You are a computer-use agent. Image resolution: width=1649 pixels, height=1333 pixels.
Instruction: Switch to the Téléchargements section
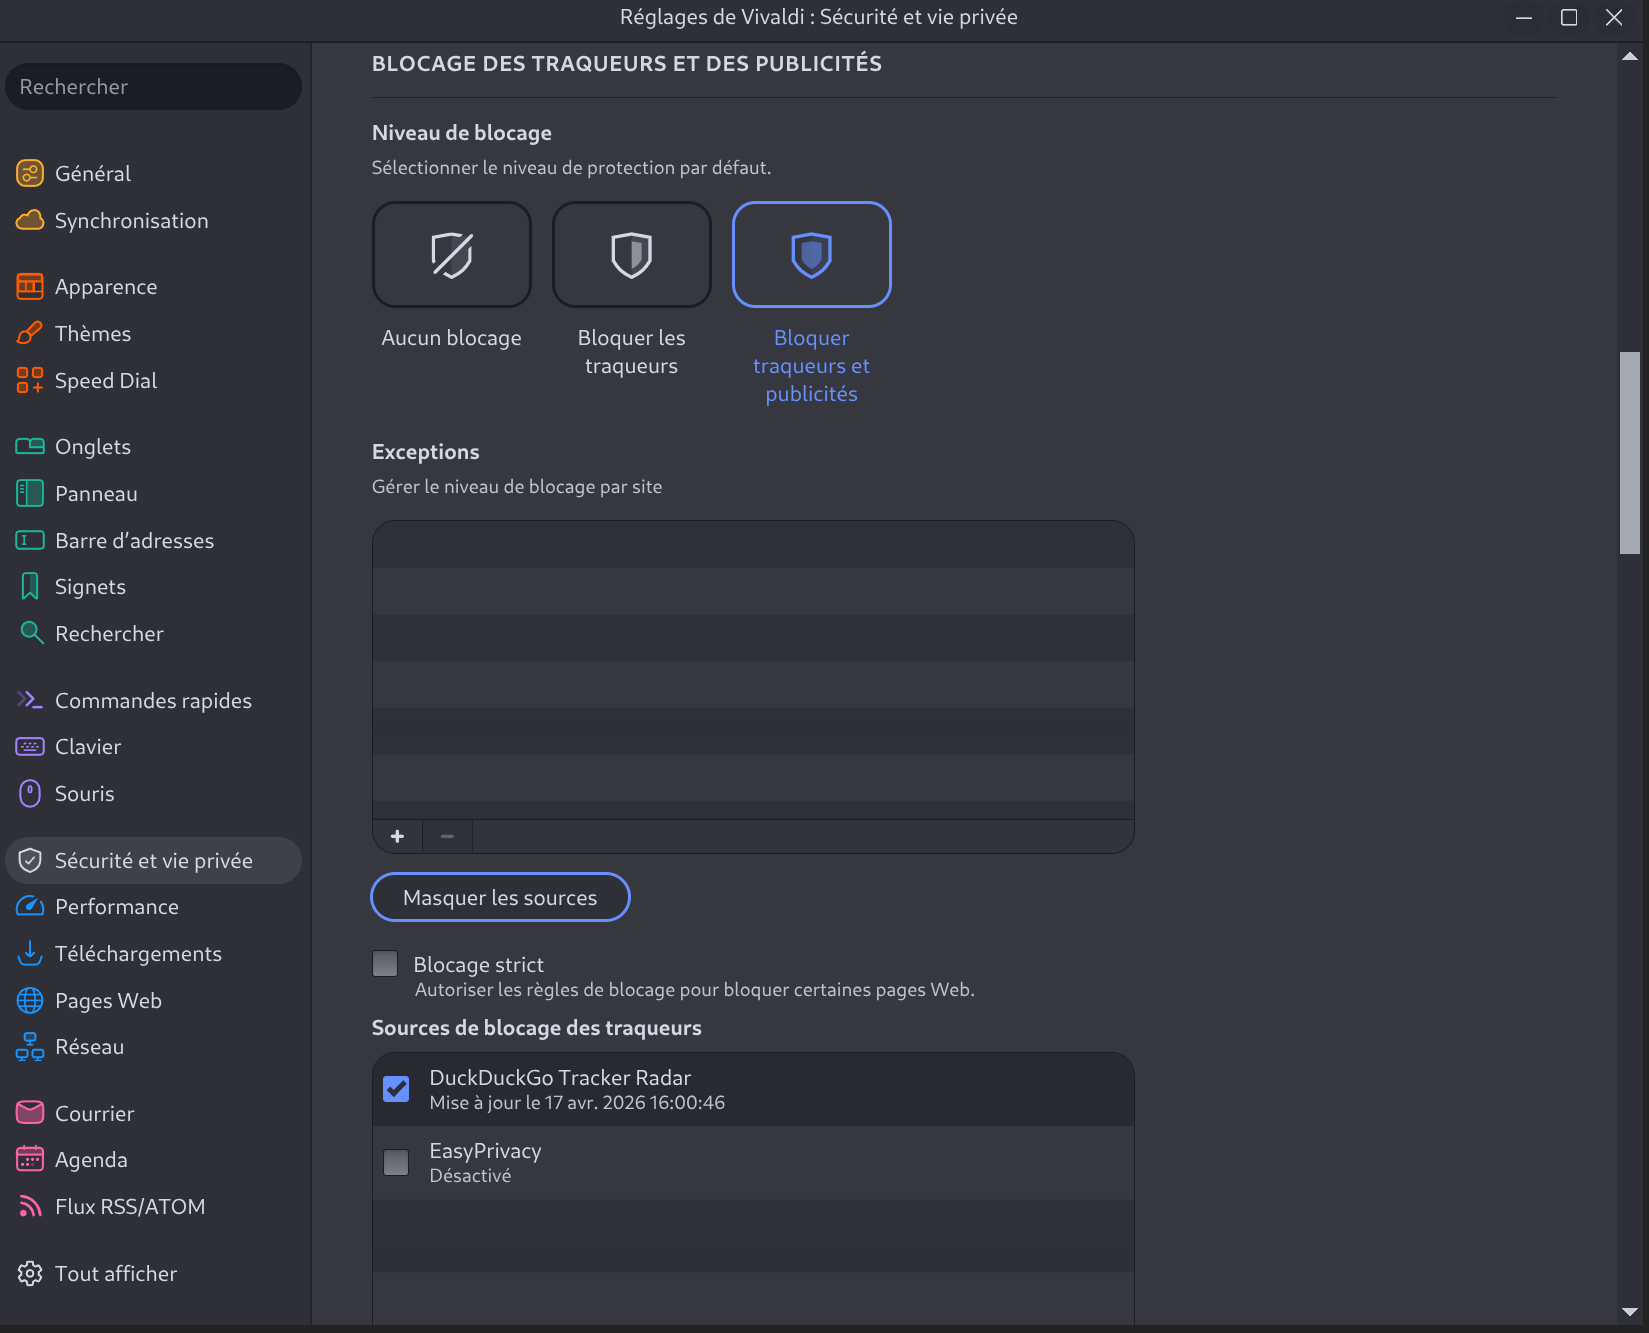(138, 954)
